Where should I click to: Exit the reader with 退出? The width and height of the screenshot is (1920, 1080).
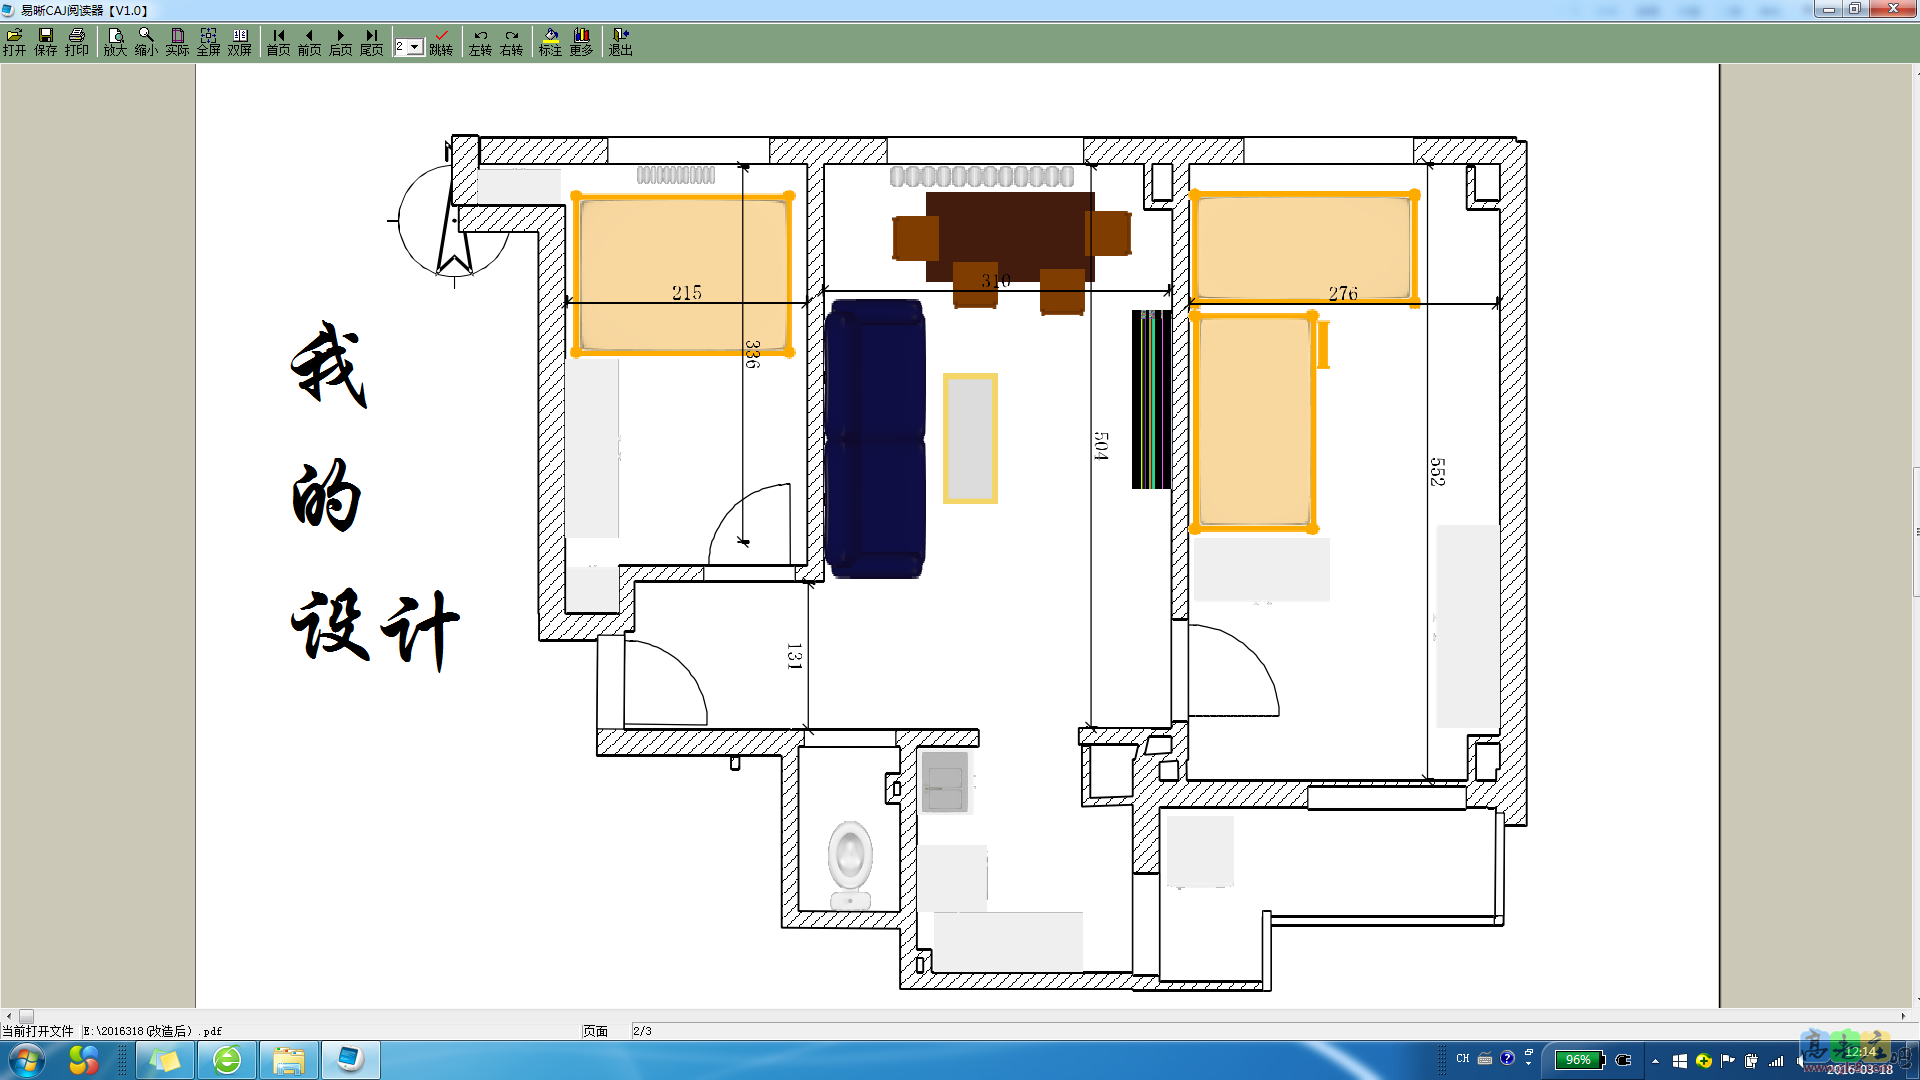coord(620,42)
